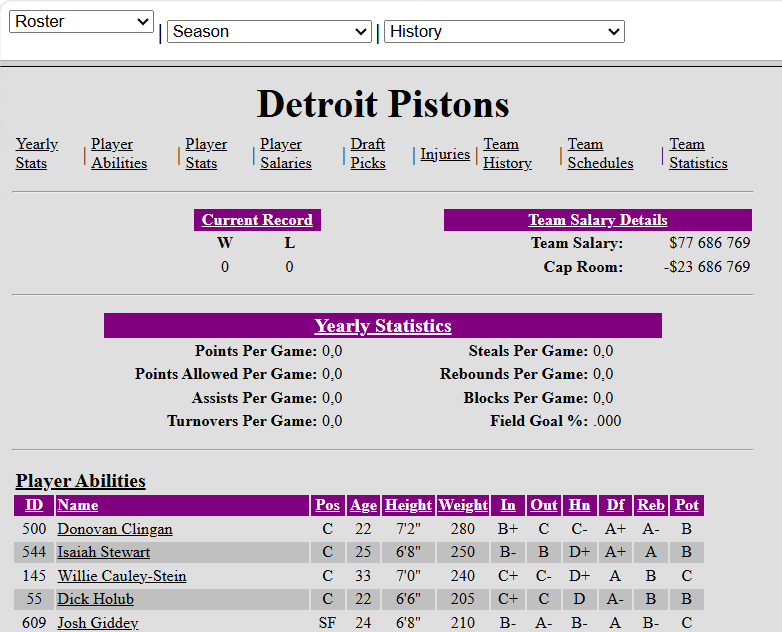Sort the table by Height column
This screenshot has height=632, width=782.
[408, 505]
